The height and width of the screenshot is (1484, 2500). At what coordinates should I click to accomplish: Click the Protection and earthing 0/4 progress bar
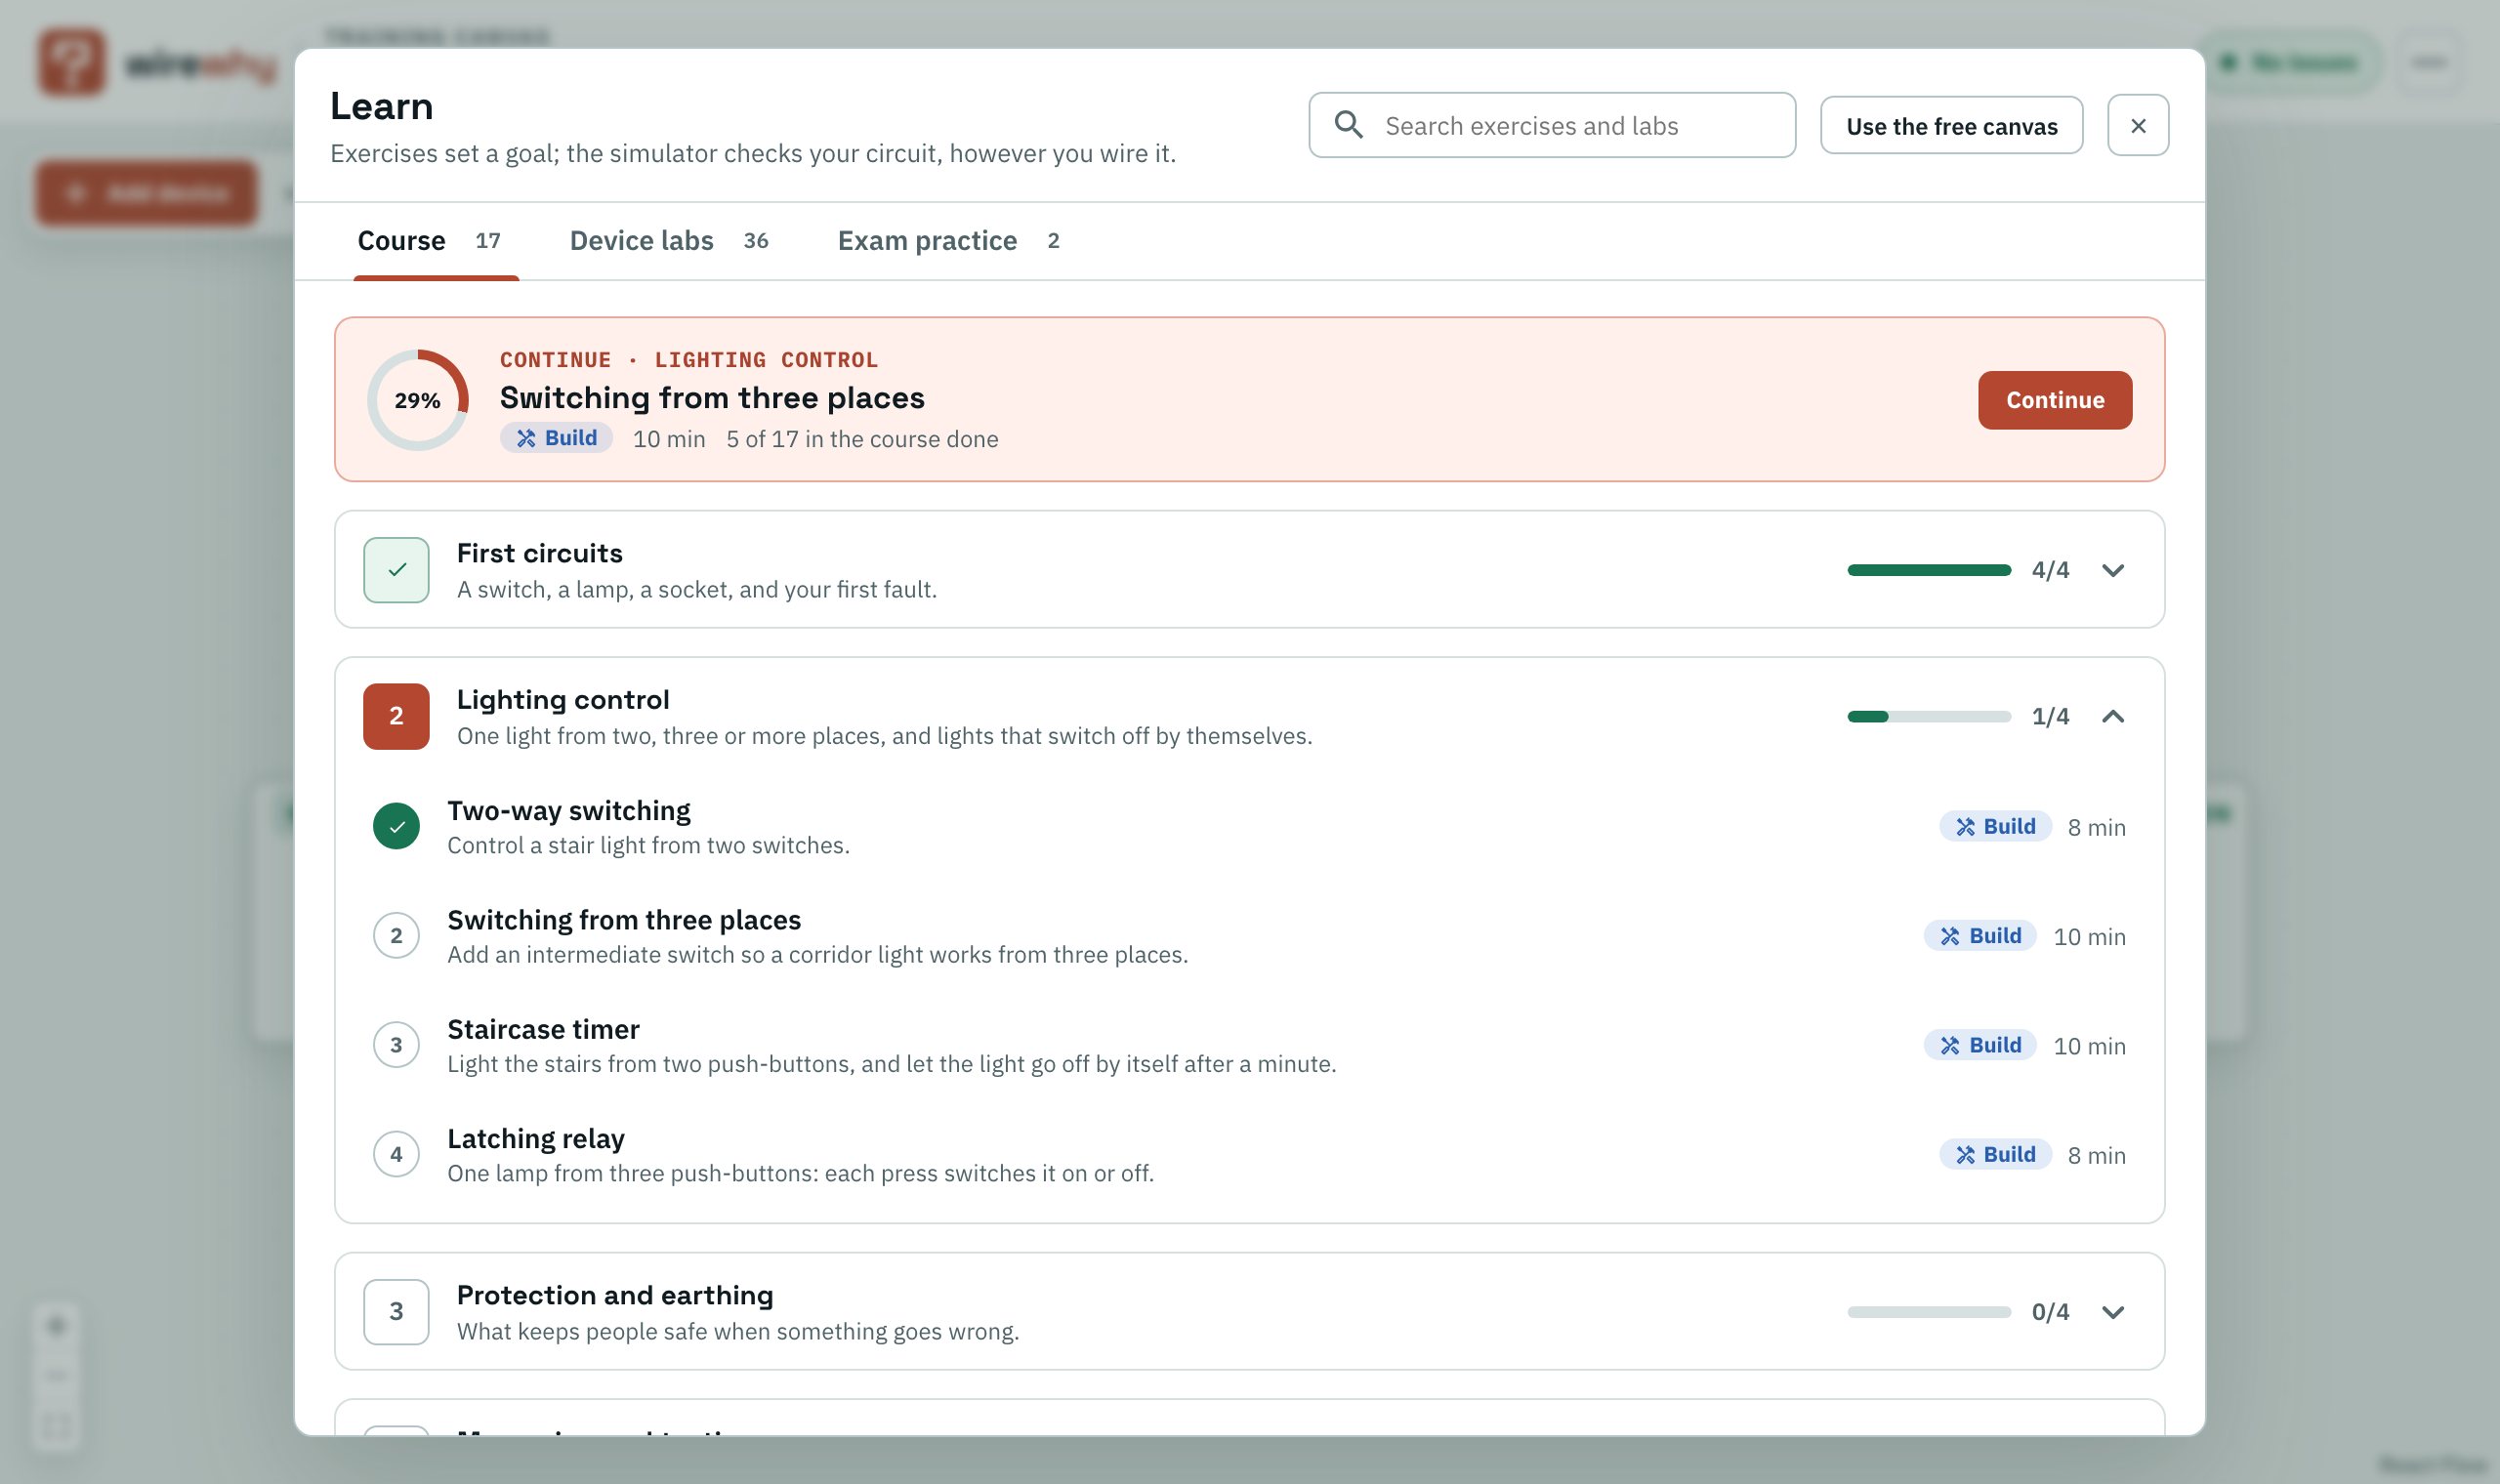click(x=1928, y=1311)
